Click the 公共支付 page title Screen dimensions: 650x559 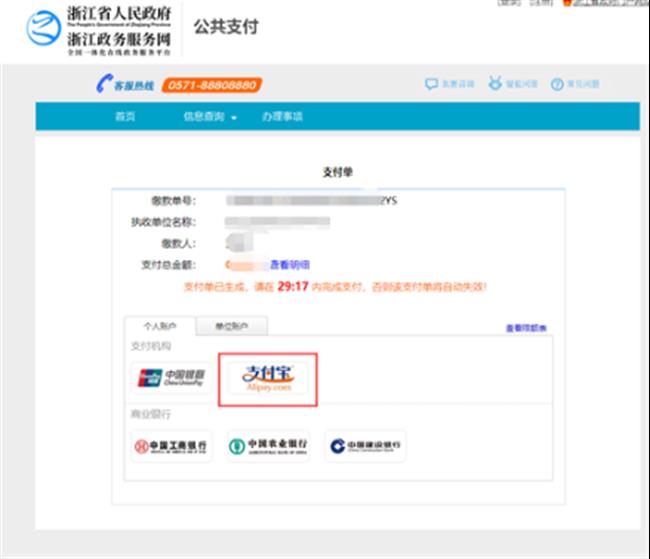point(225,27)
